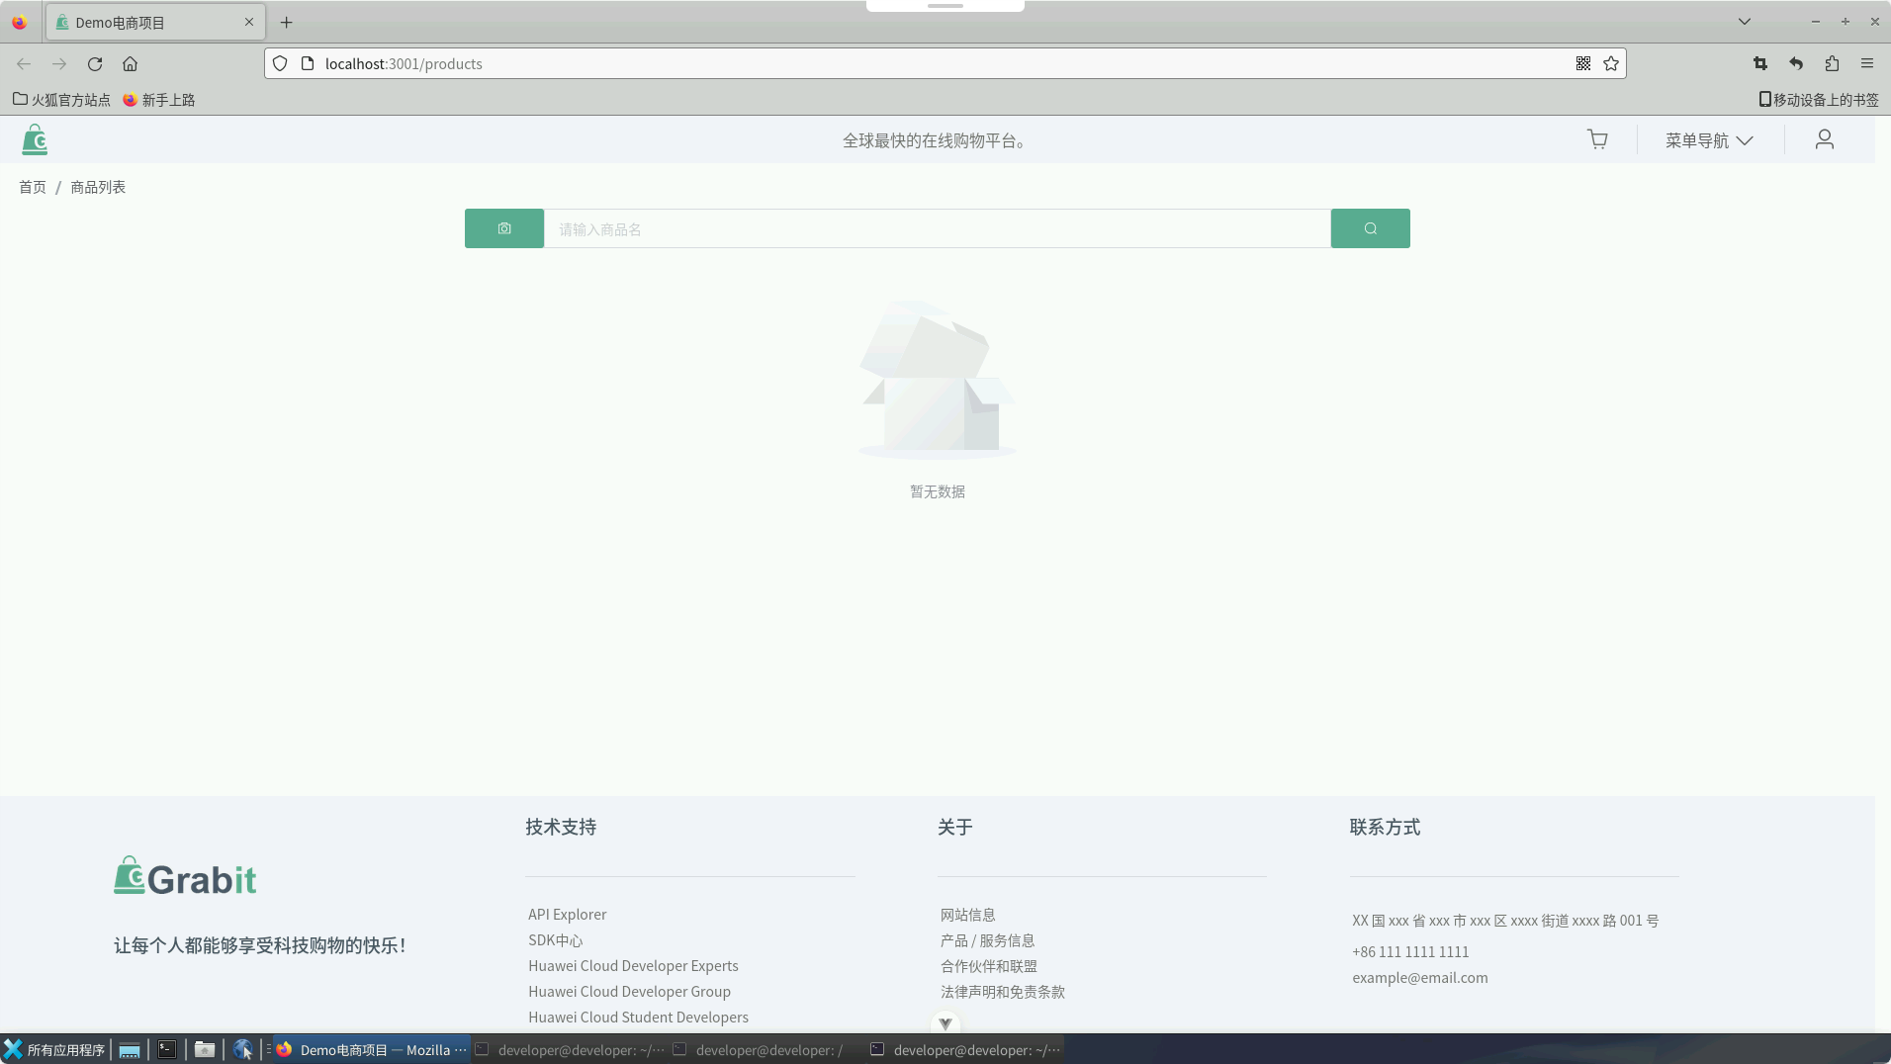Image resolution: width=1891 pixels, height=1064 pixels.
Task: Open the Firefox hamburger application menu
Action: click(1867, 64)
